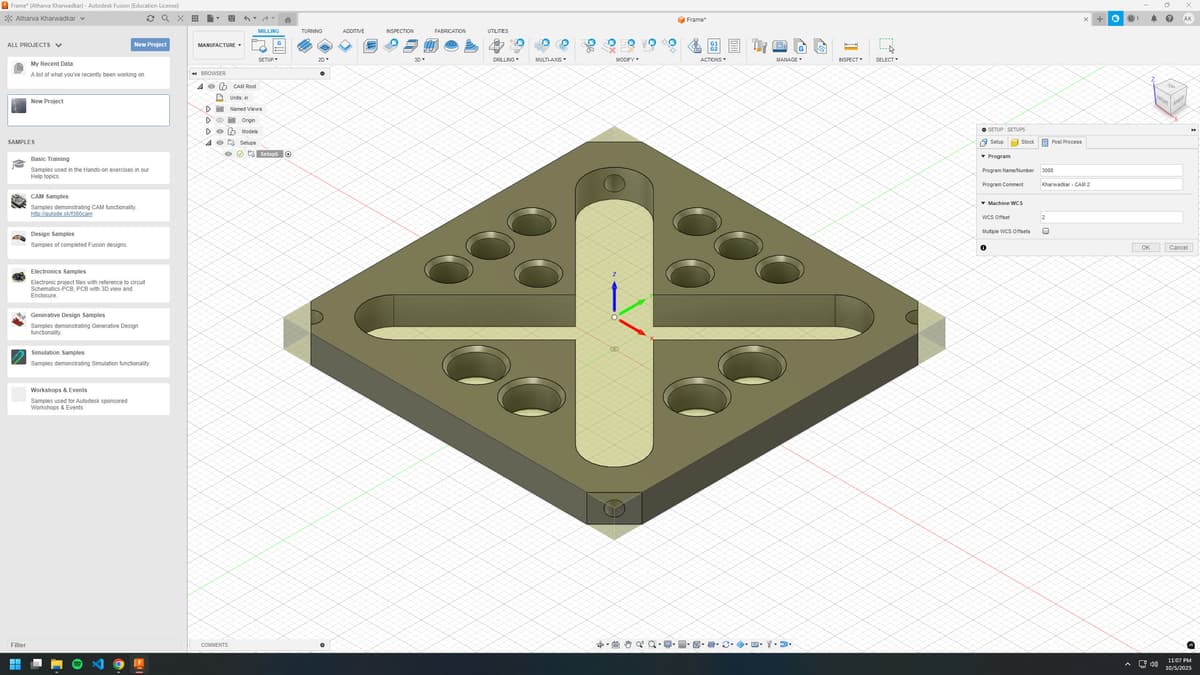The image size is (1200, 675).
Task: Open Spotify from the Windows taskbar
Action: click(x=77, y=664)
